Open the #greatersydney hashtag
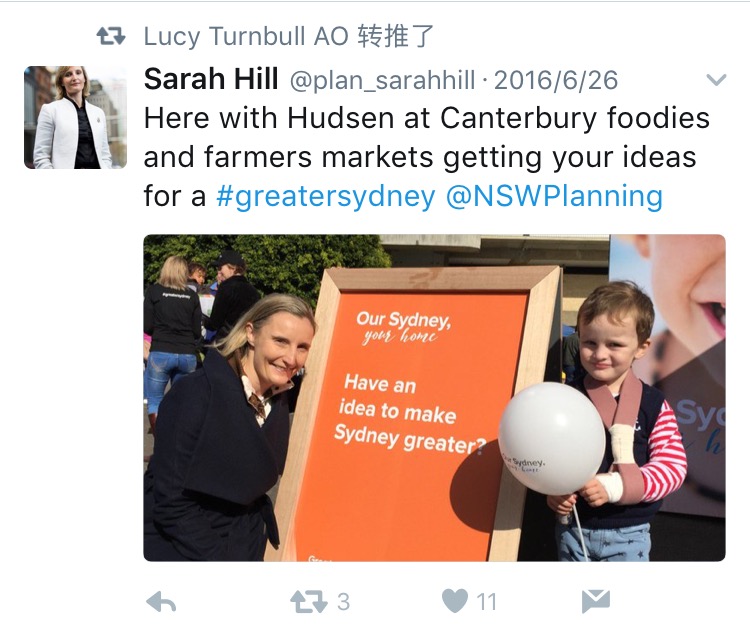Viewport: 750px width, 633px height. (x=326, y=196)
